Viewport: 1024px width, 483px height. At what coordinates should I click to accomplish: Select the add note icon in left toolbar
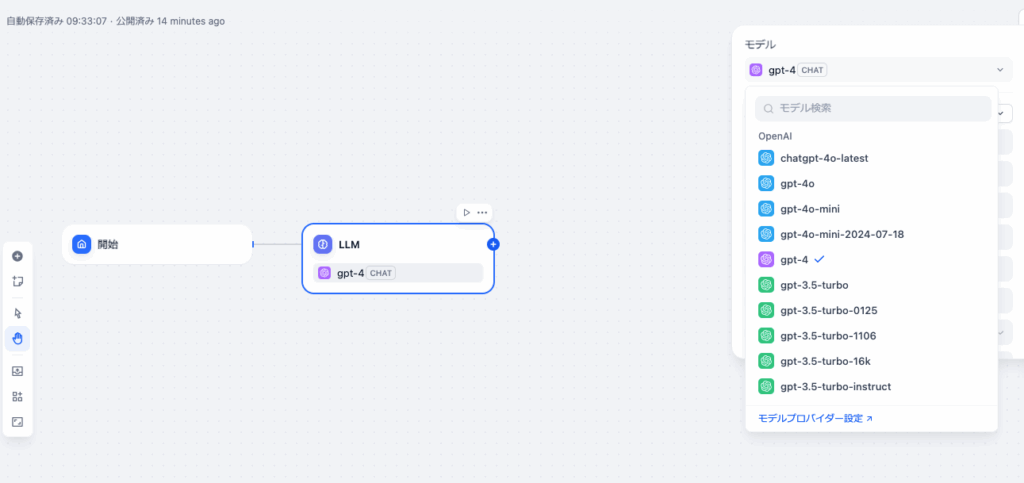[x=18, y=281]
